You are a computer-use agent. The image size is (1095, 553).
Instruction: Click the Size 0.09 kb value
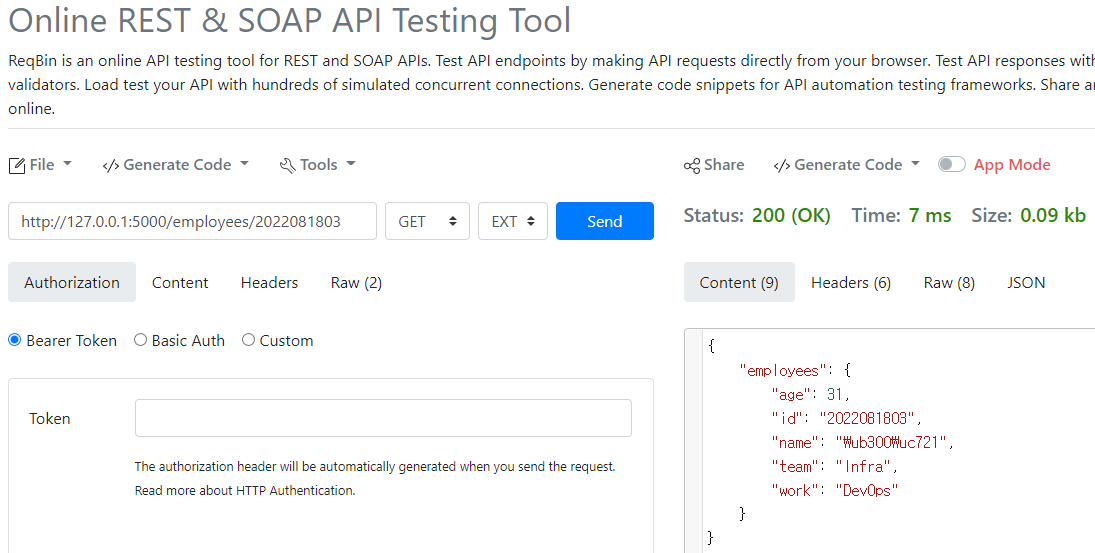(1053, 216)
